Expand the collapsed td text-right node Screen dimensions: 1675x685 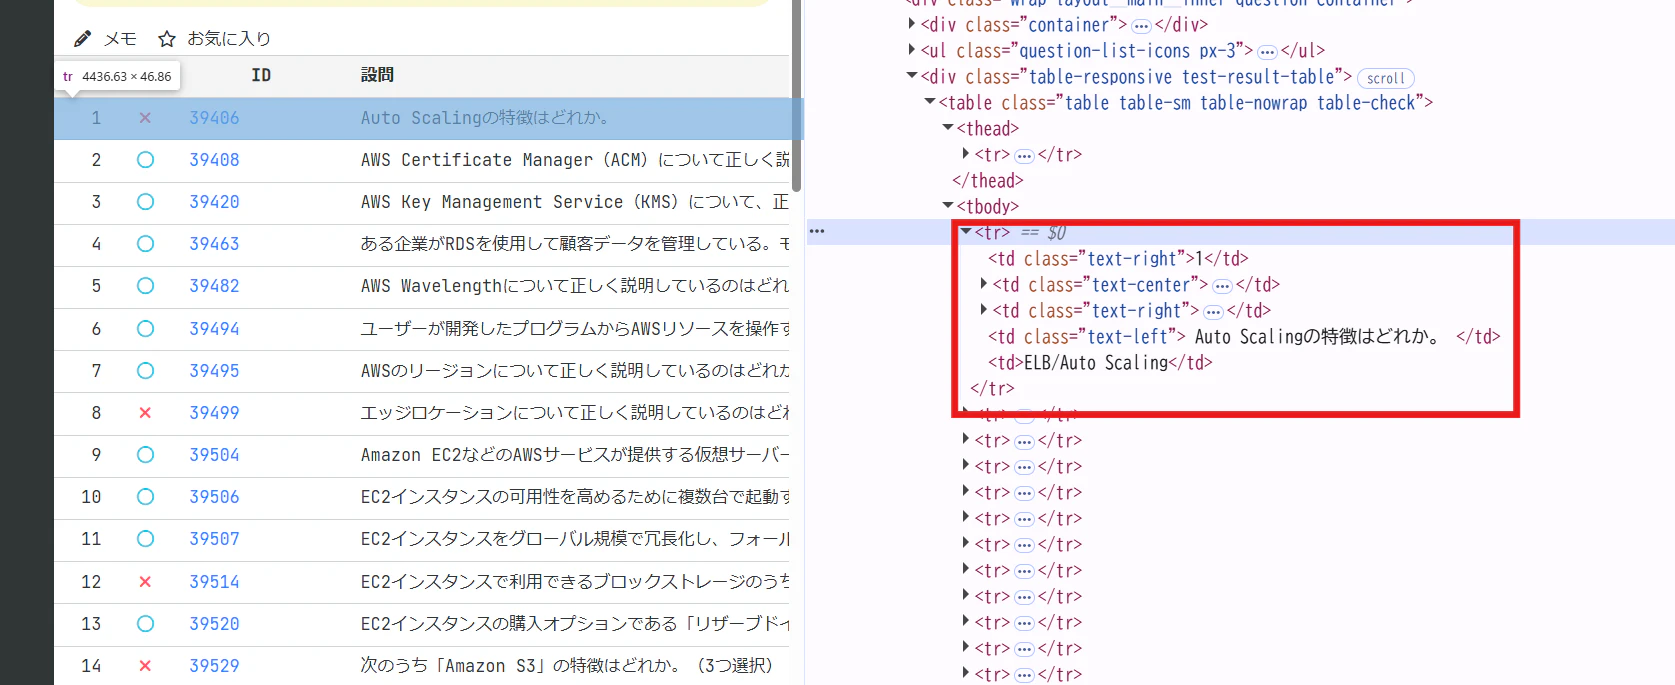point(984,309)
